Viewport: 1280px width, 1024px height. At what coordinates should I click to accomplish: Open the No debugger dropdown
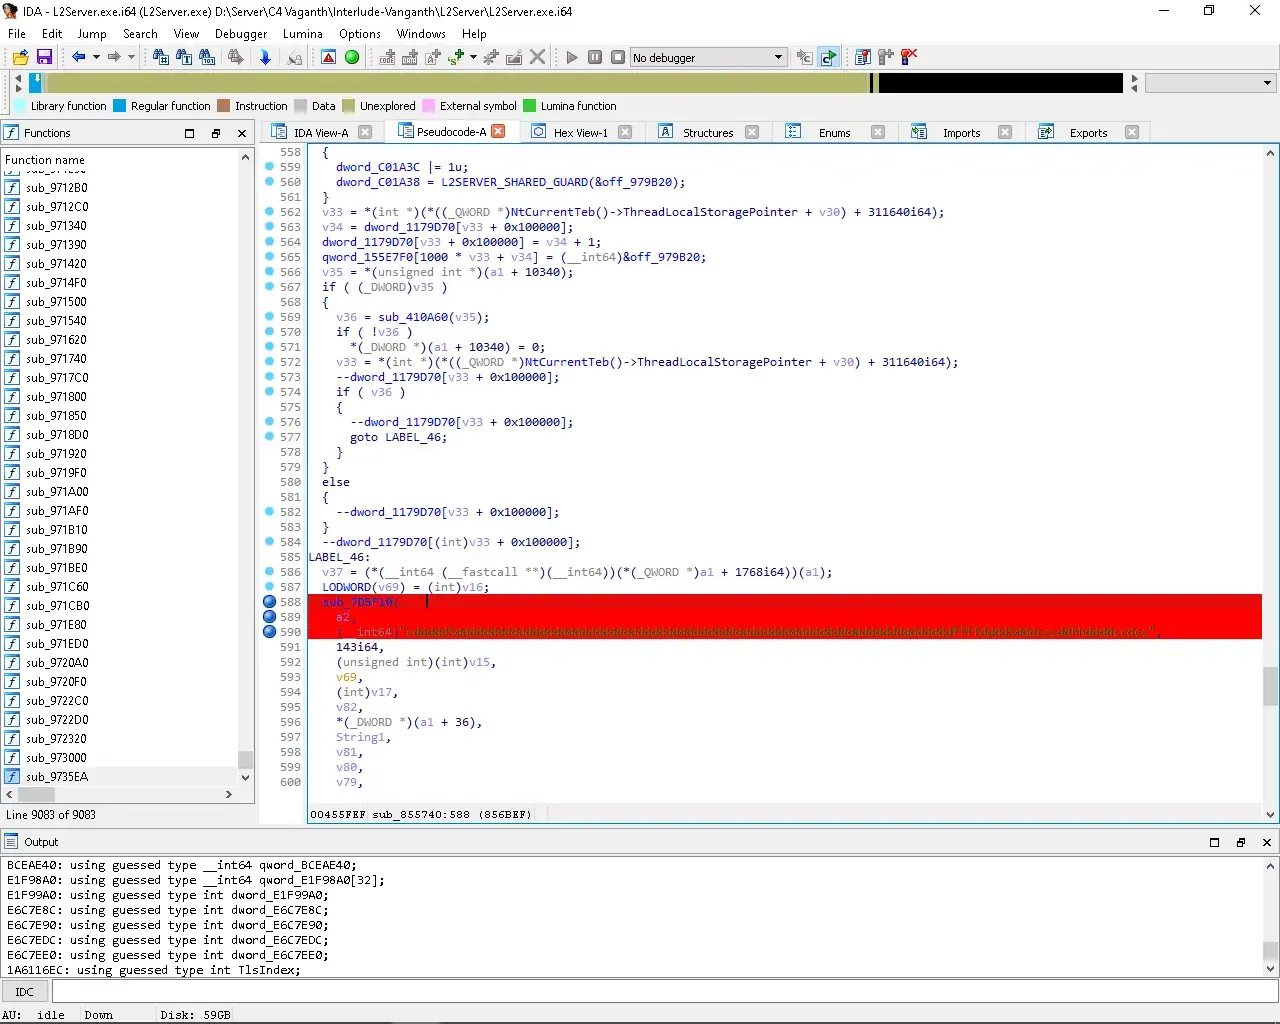[708, 57]
